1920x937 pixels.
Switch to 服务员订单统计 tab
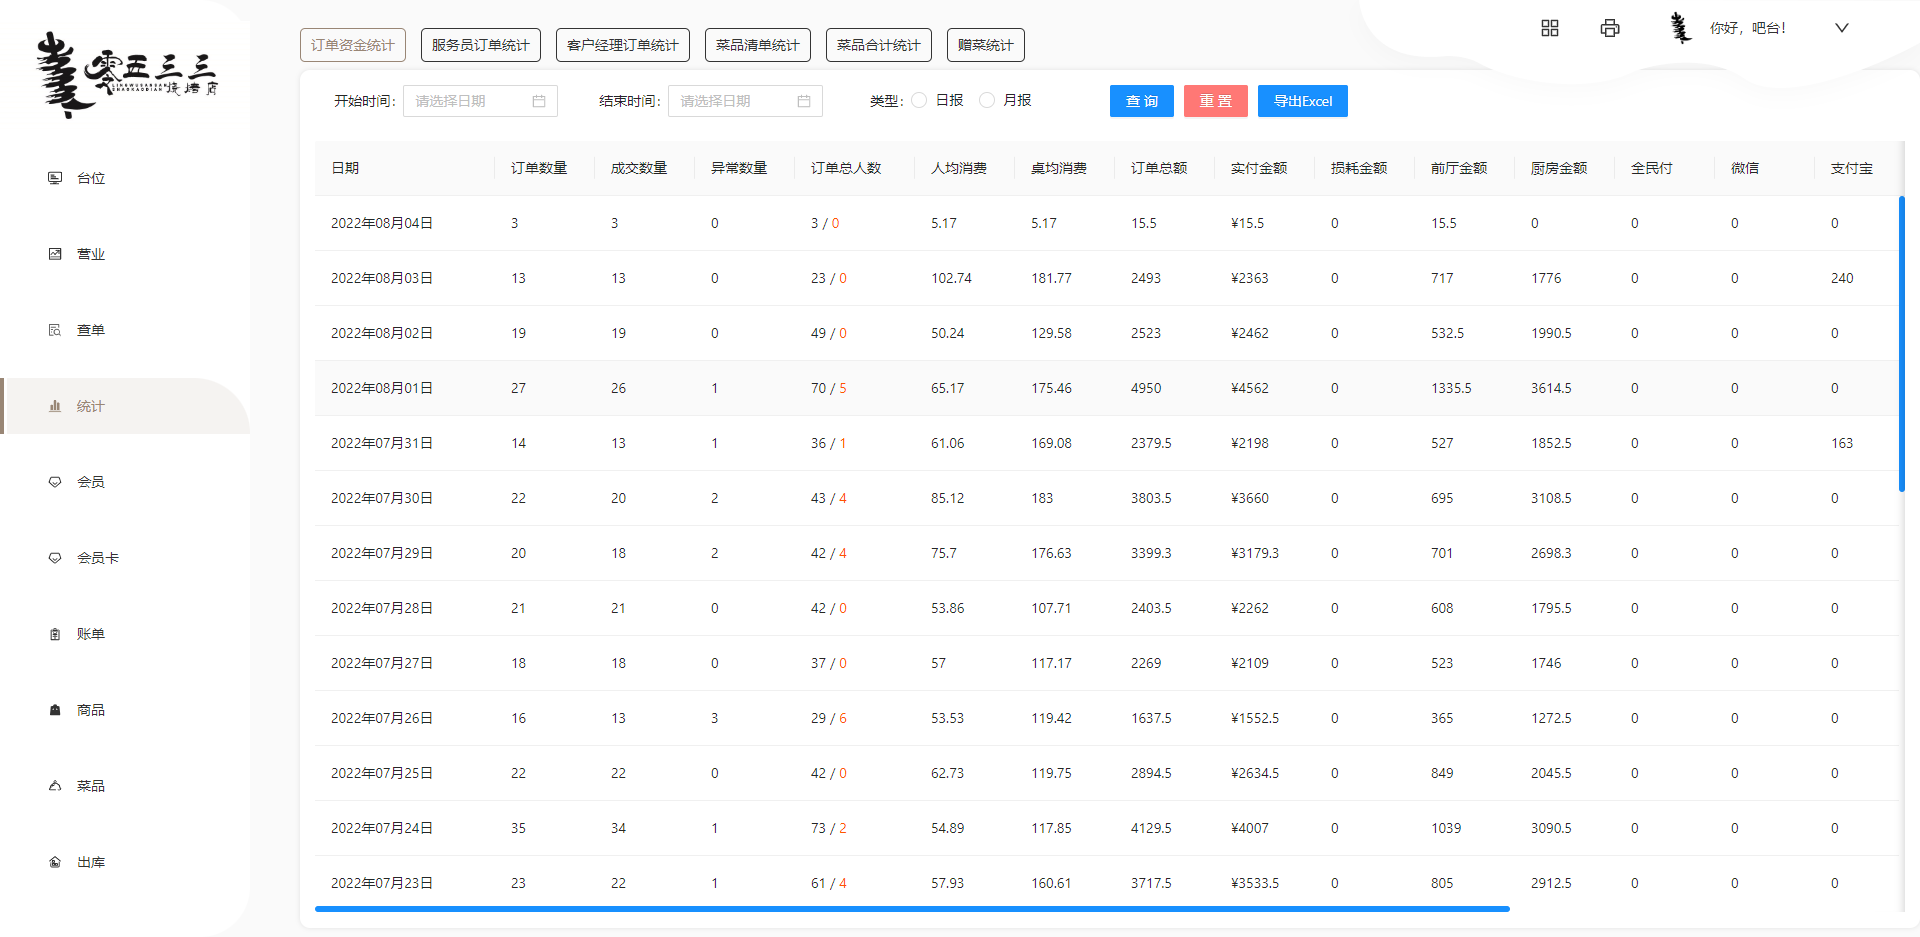pos(480,45)
